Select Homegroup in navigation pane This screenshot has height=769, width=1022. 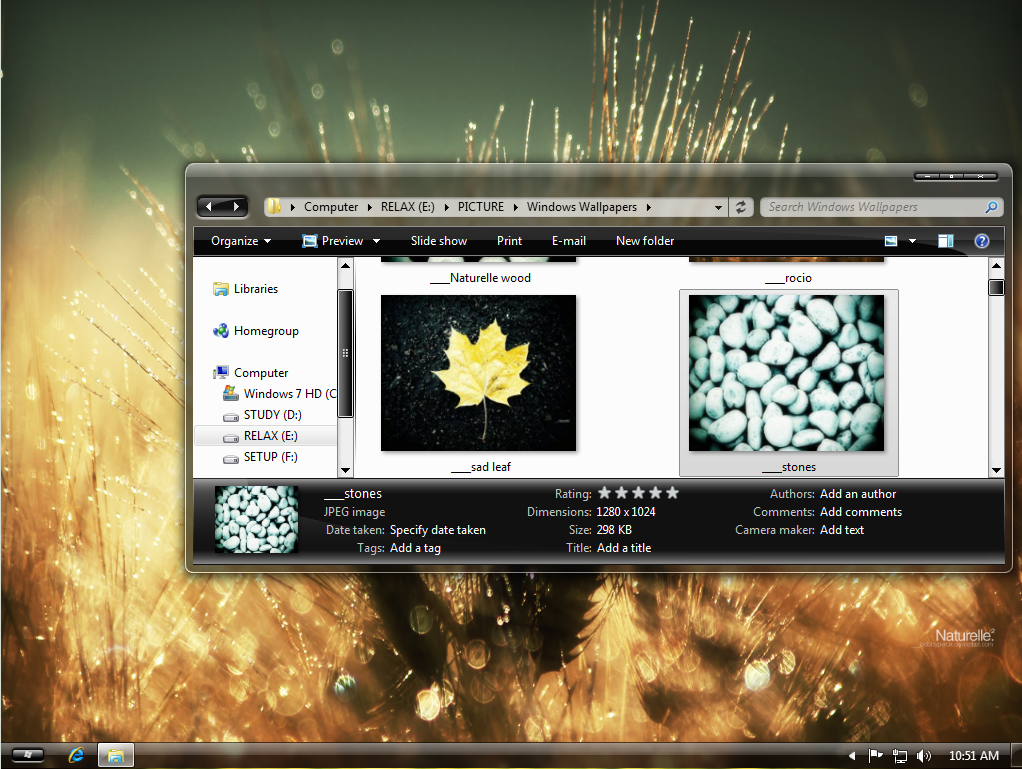[266, 331]
